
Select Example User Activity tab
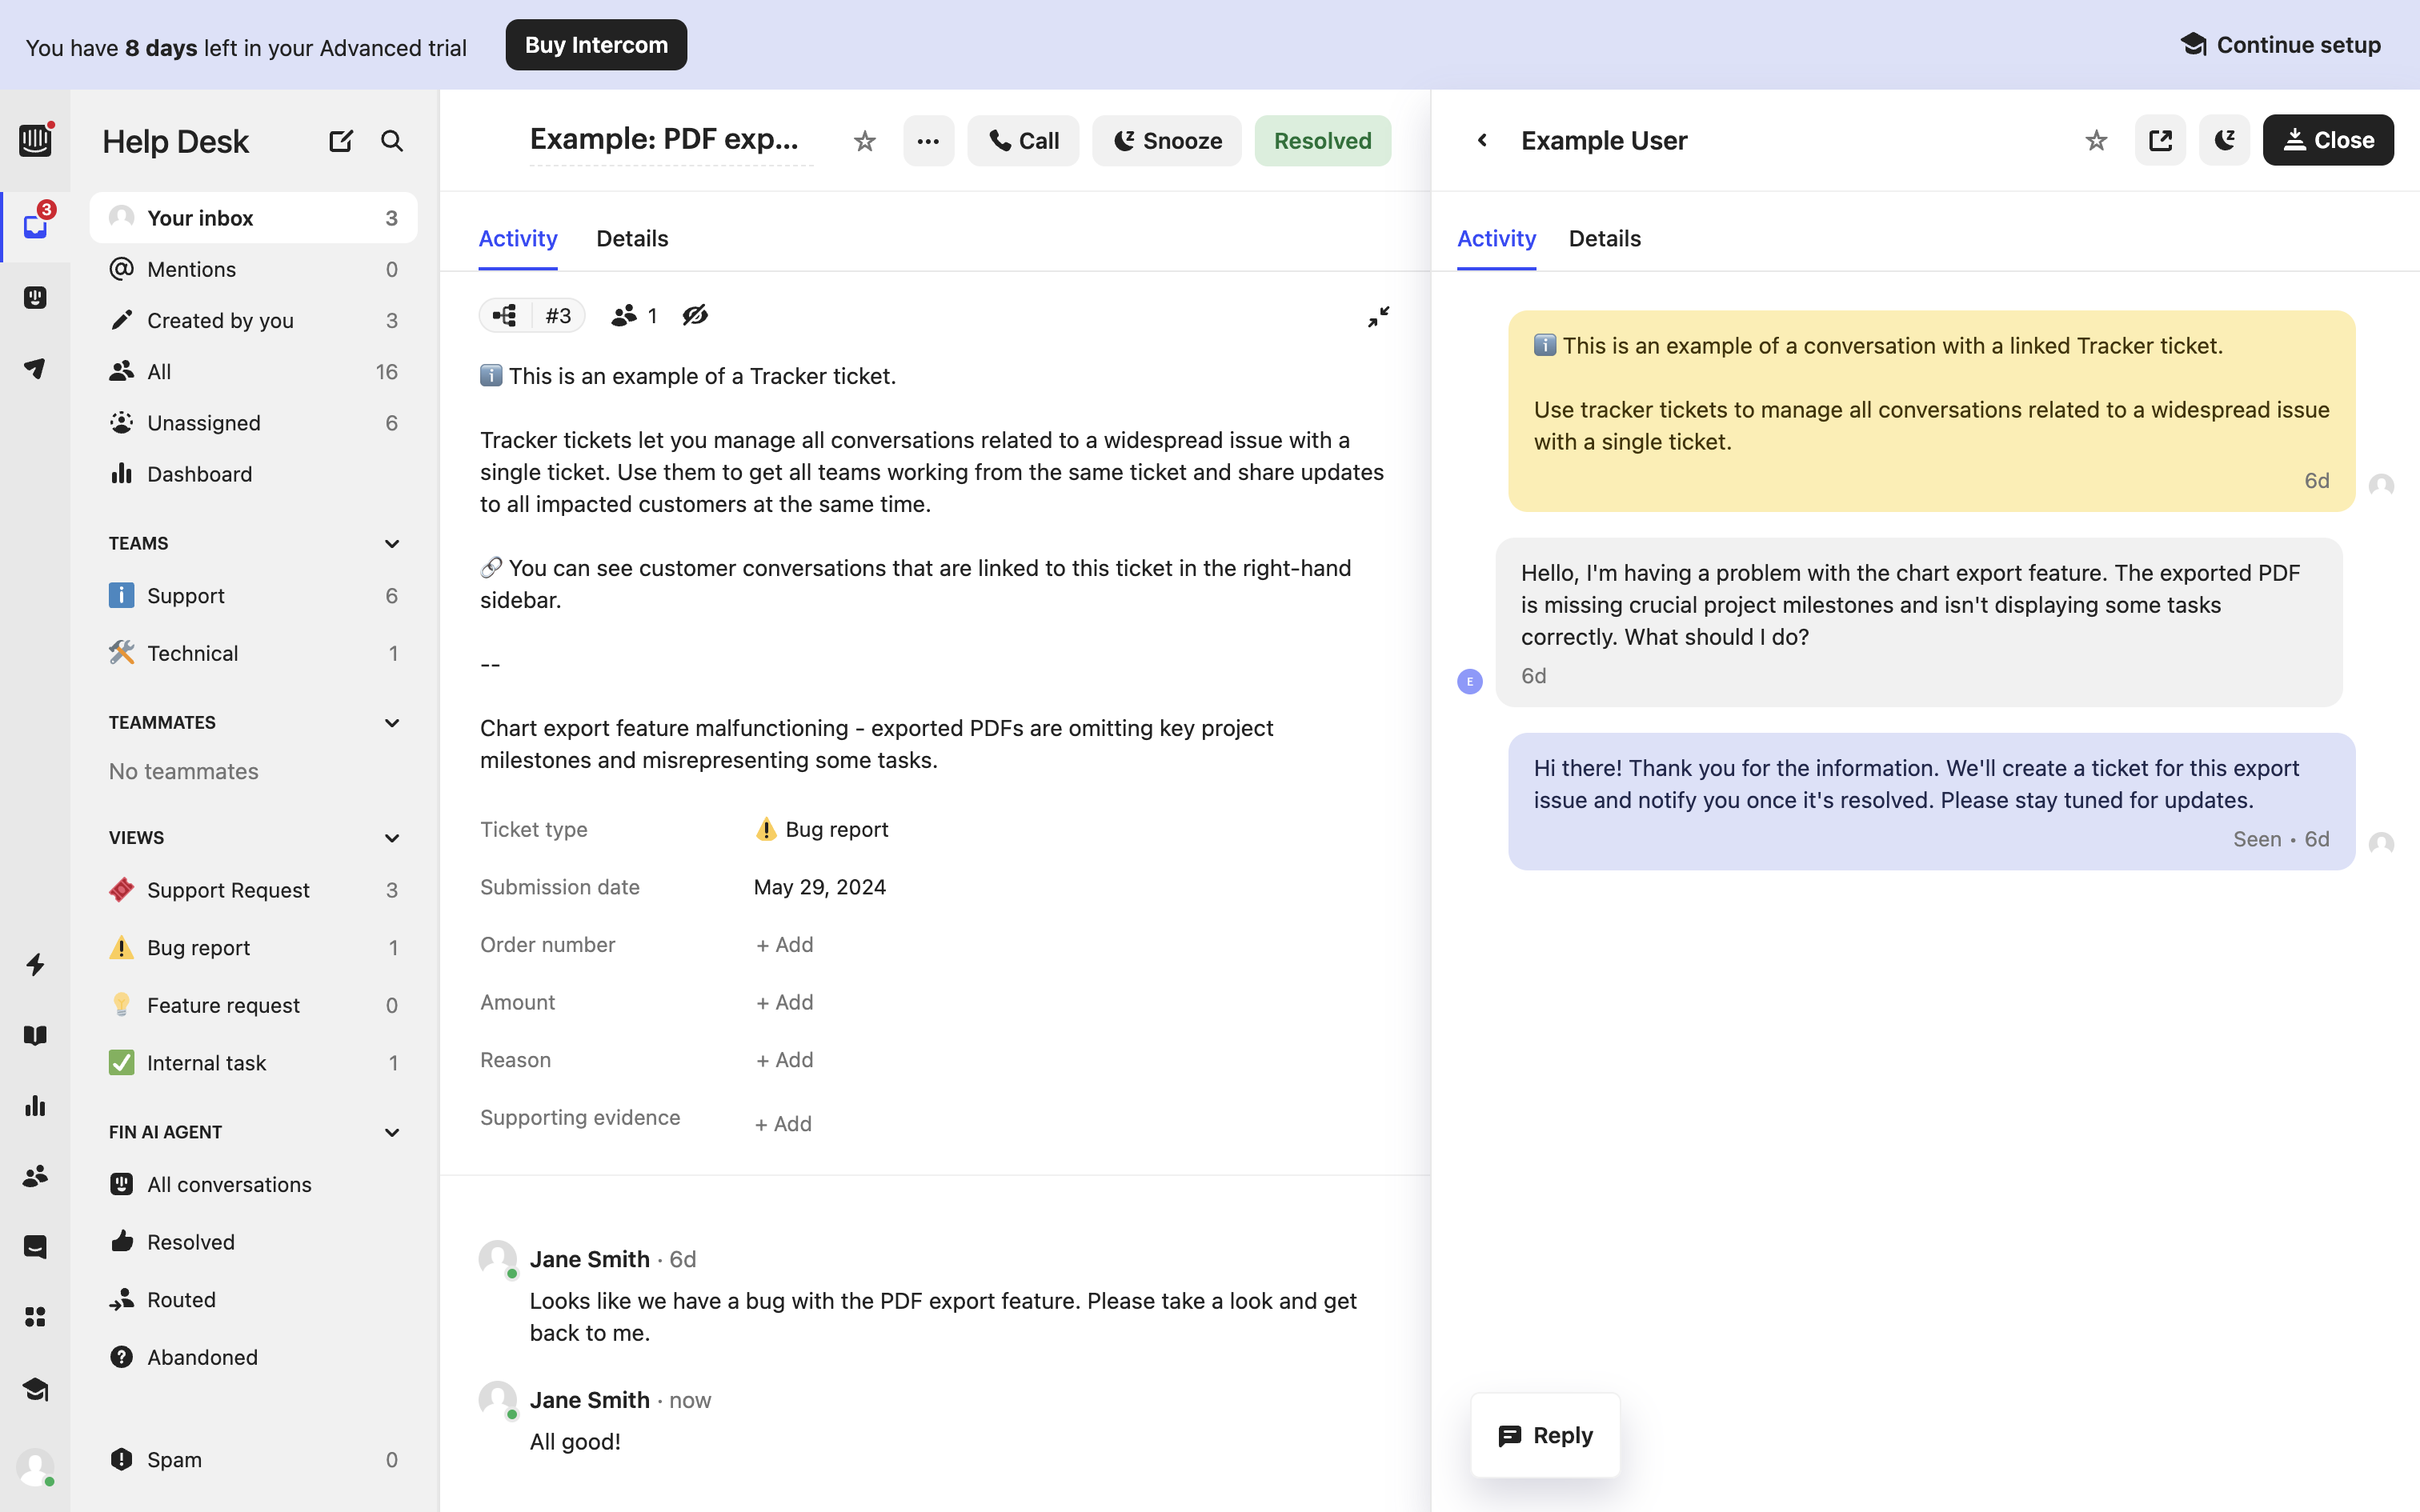coord(1496,239)
